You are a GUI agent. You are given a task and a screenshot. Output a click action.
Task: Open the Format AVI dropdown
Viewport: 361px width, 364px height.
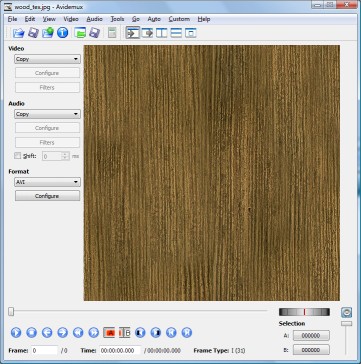(47, 182)
